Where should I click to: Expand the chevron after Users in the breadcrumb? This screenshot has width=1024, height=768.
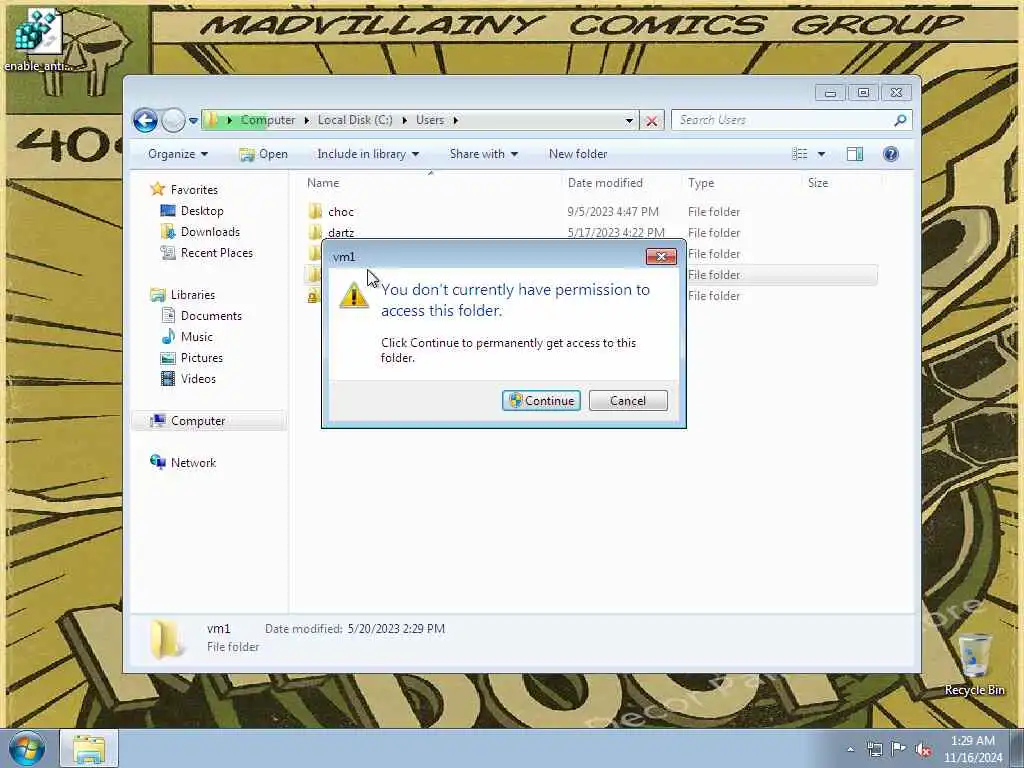click(x=456, y=120)
